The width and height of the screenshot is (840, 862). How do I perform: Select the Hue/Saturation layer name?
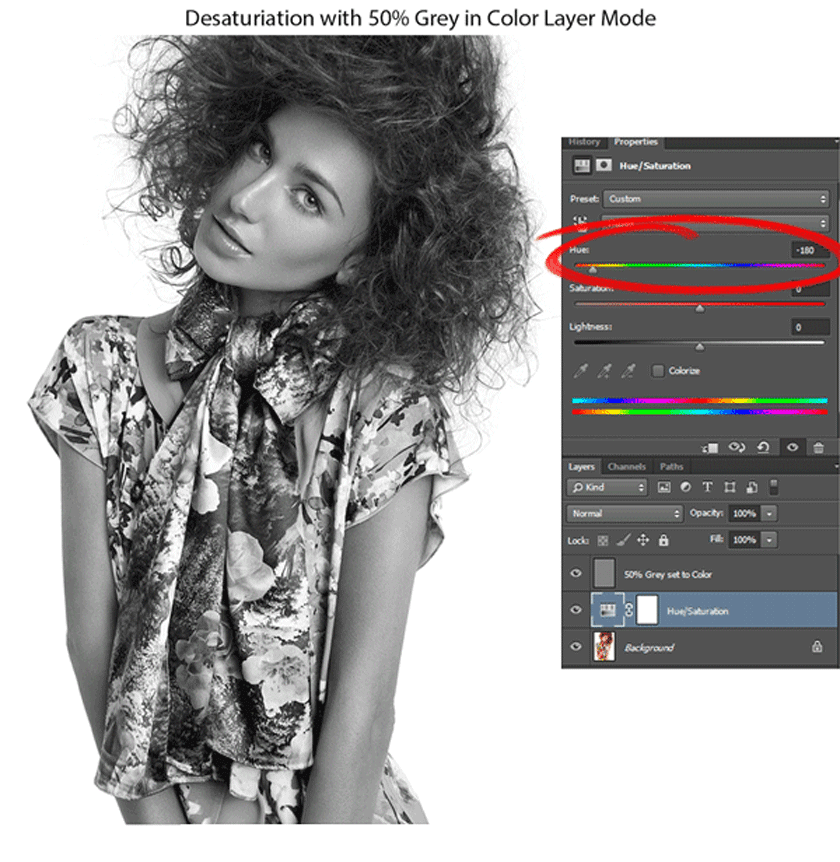(697, 611)
